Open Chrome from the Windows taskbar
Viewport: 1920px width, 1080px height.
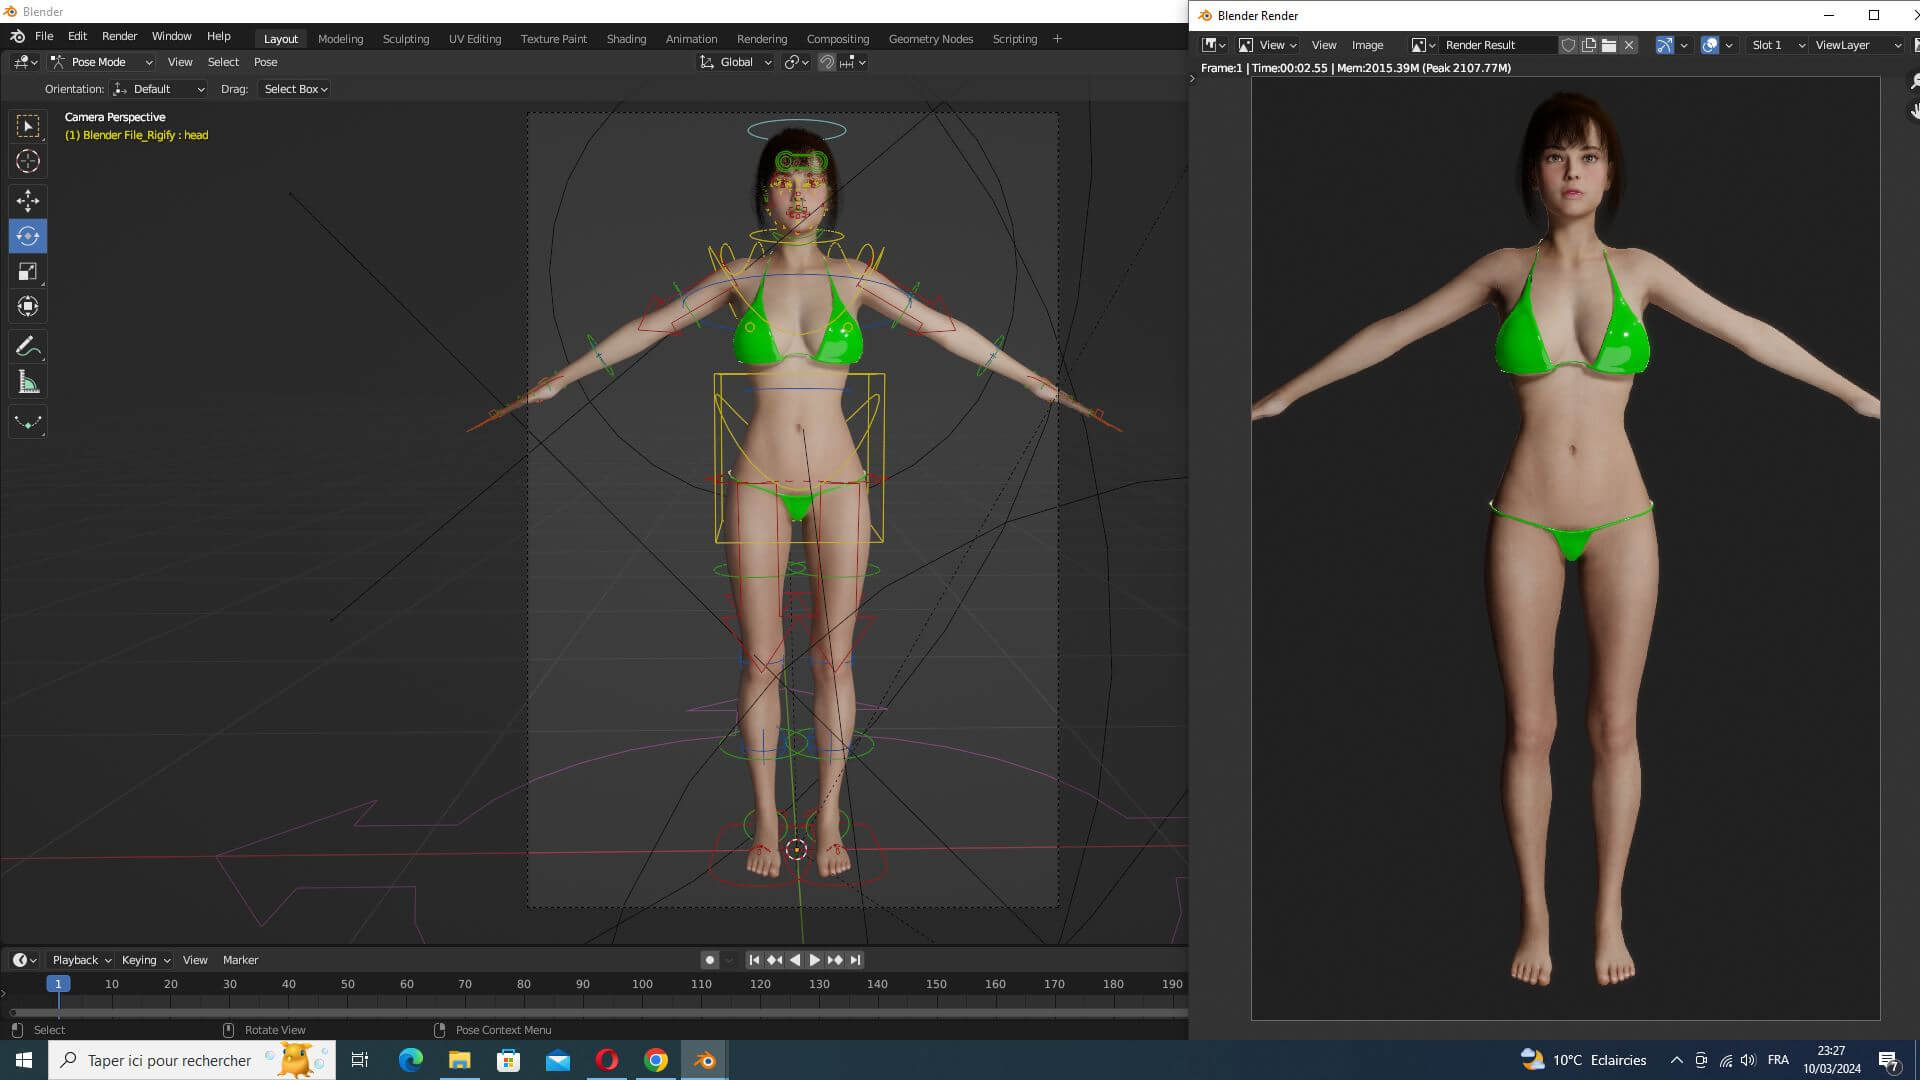tap(656, 1060)
